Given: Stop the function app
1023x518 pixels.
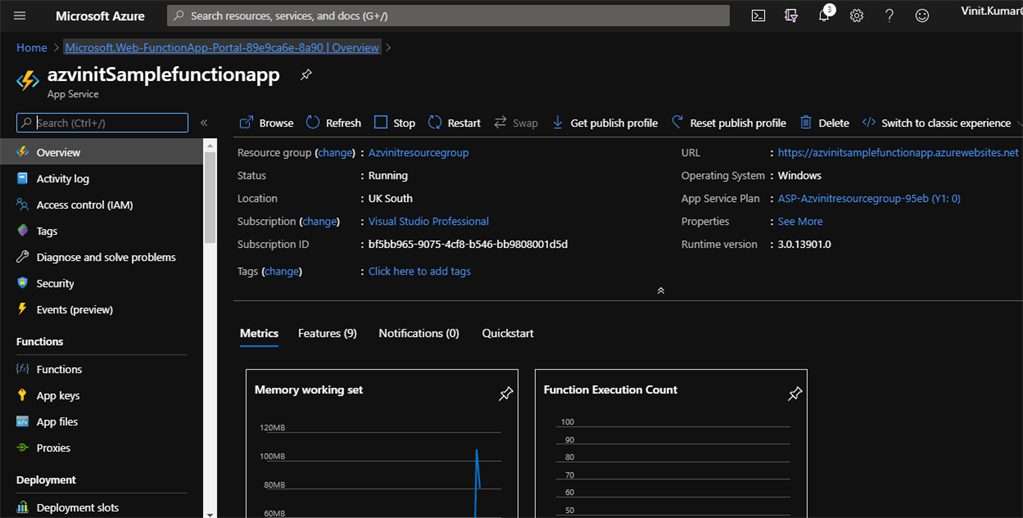Looking at the screenshot, I should [x=395, y=123].
